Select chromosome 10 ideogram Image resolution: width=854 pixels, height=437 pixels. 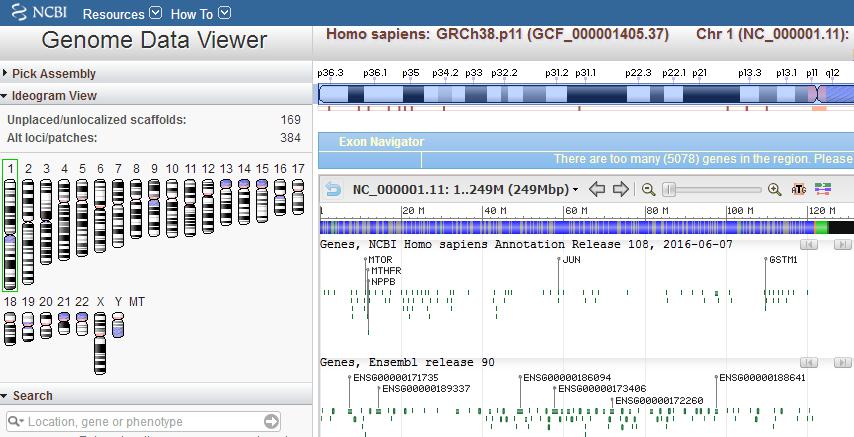click(172, 208)
